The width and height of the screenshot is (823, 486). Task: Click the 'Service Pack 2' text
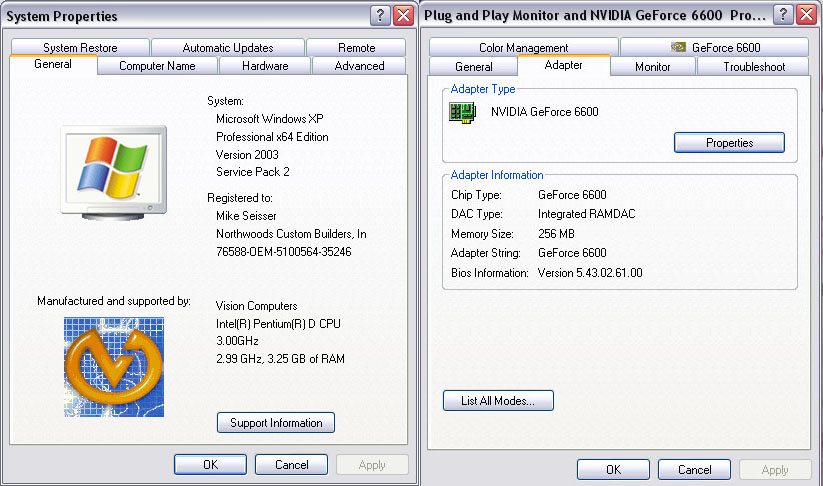tap(252, 172)
